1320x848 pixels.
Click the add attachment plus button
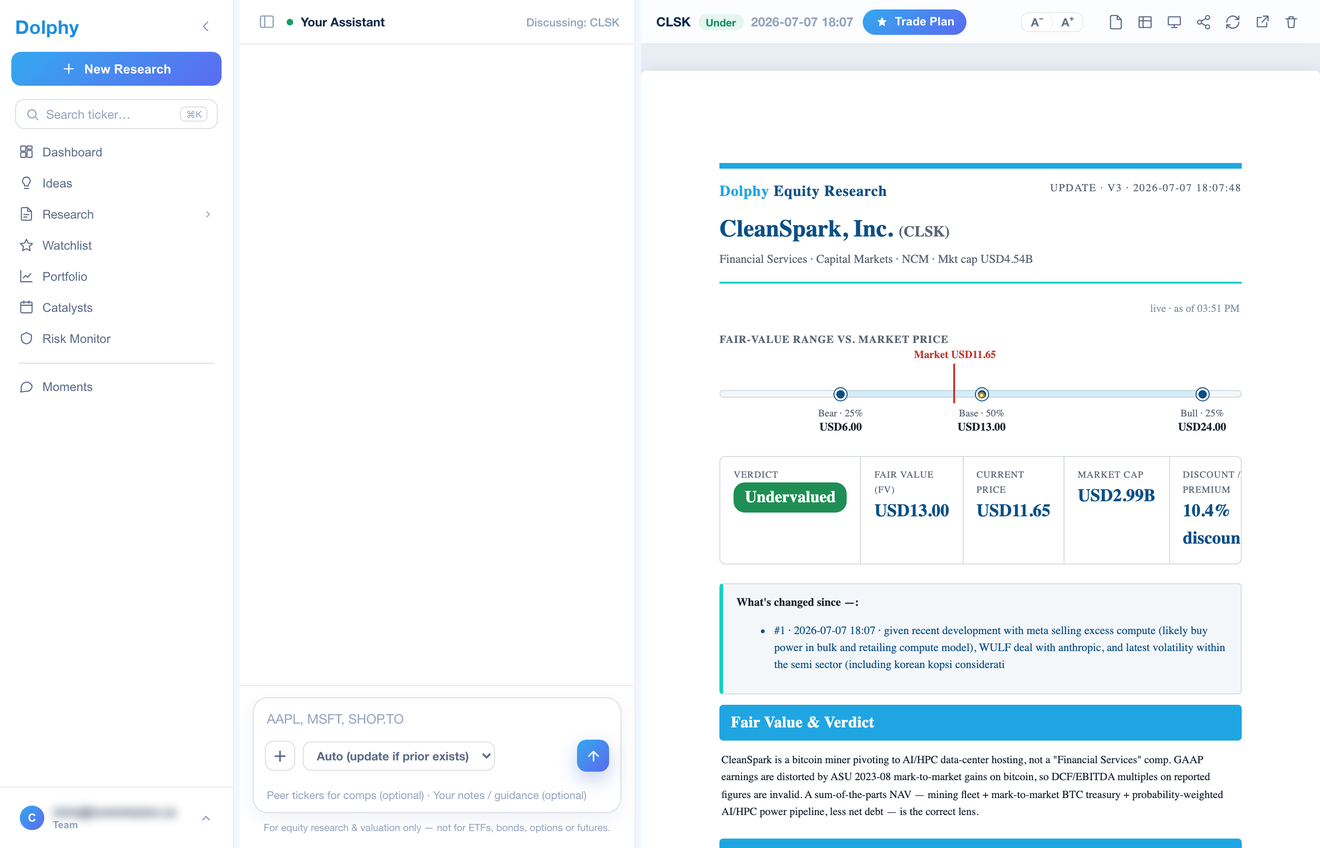(280, 756)
